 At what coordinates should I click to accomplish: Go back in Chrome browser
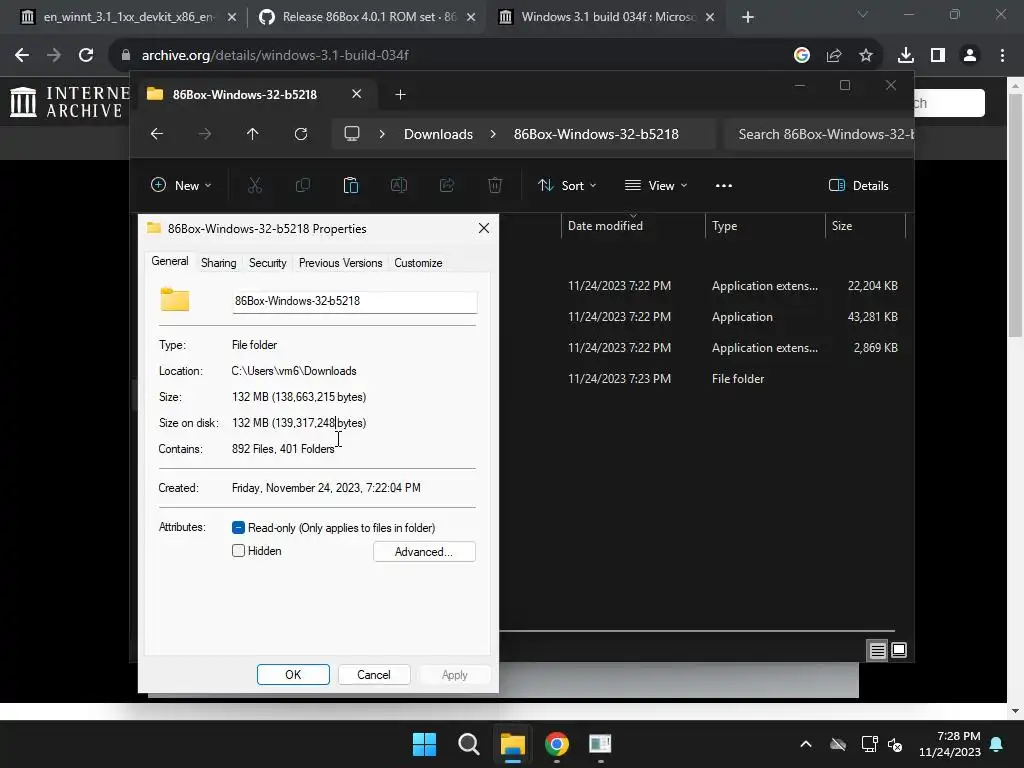click(x=22, y=56)
